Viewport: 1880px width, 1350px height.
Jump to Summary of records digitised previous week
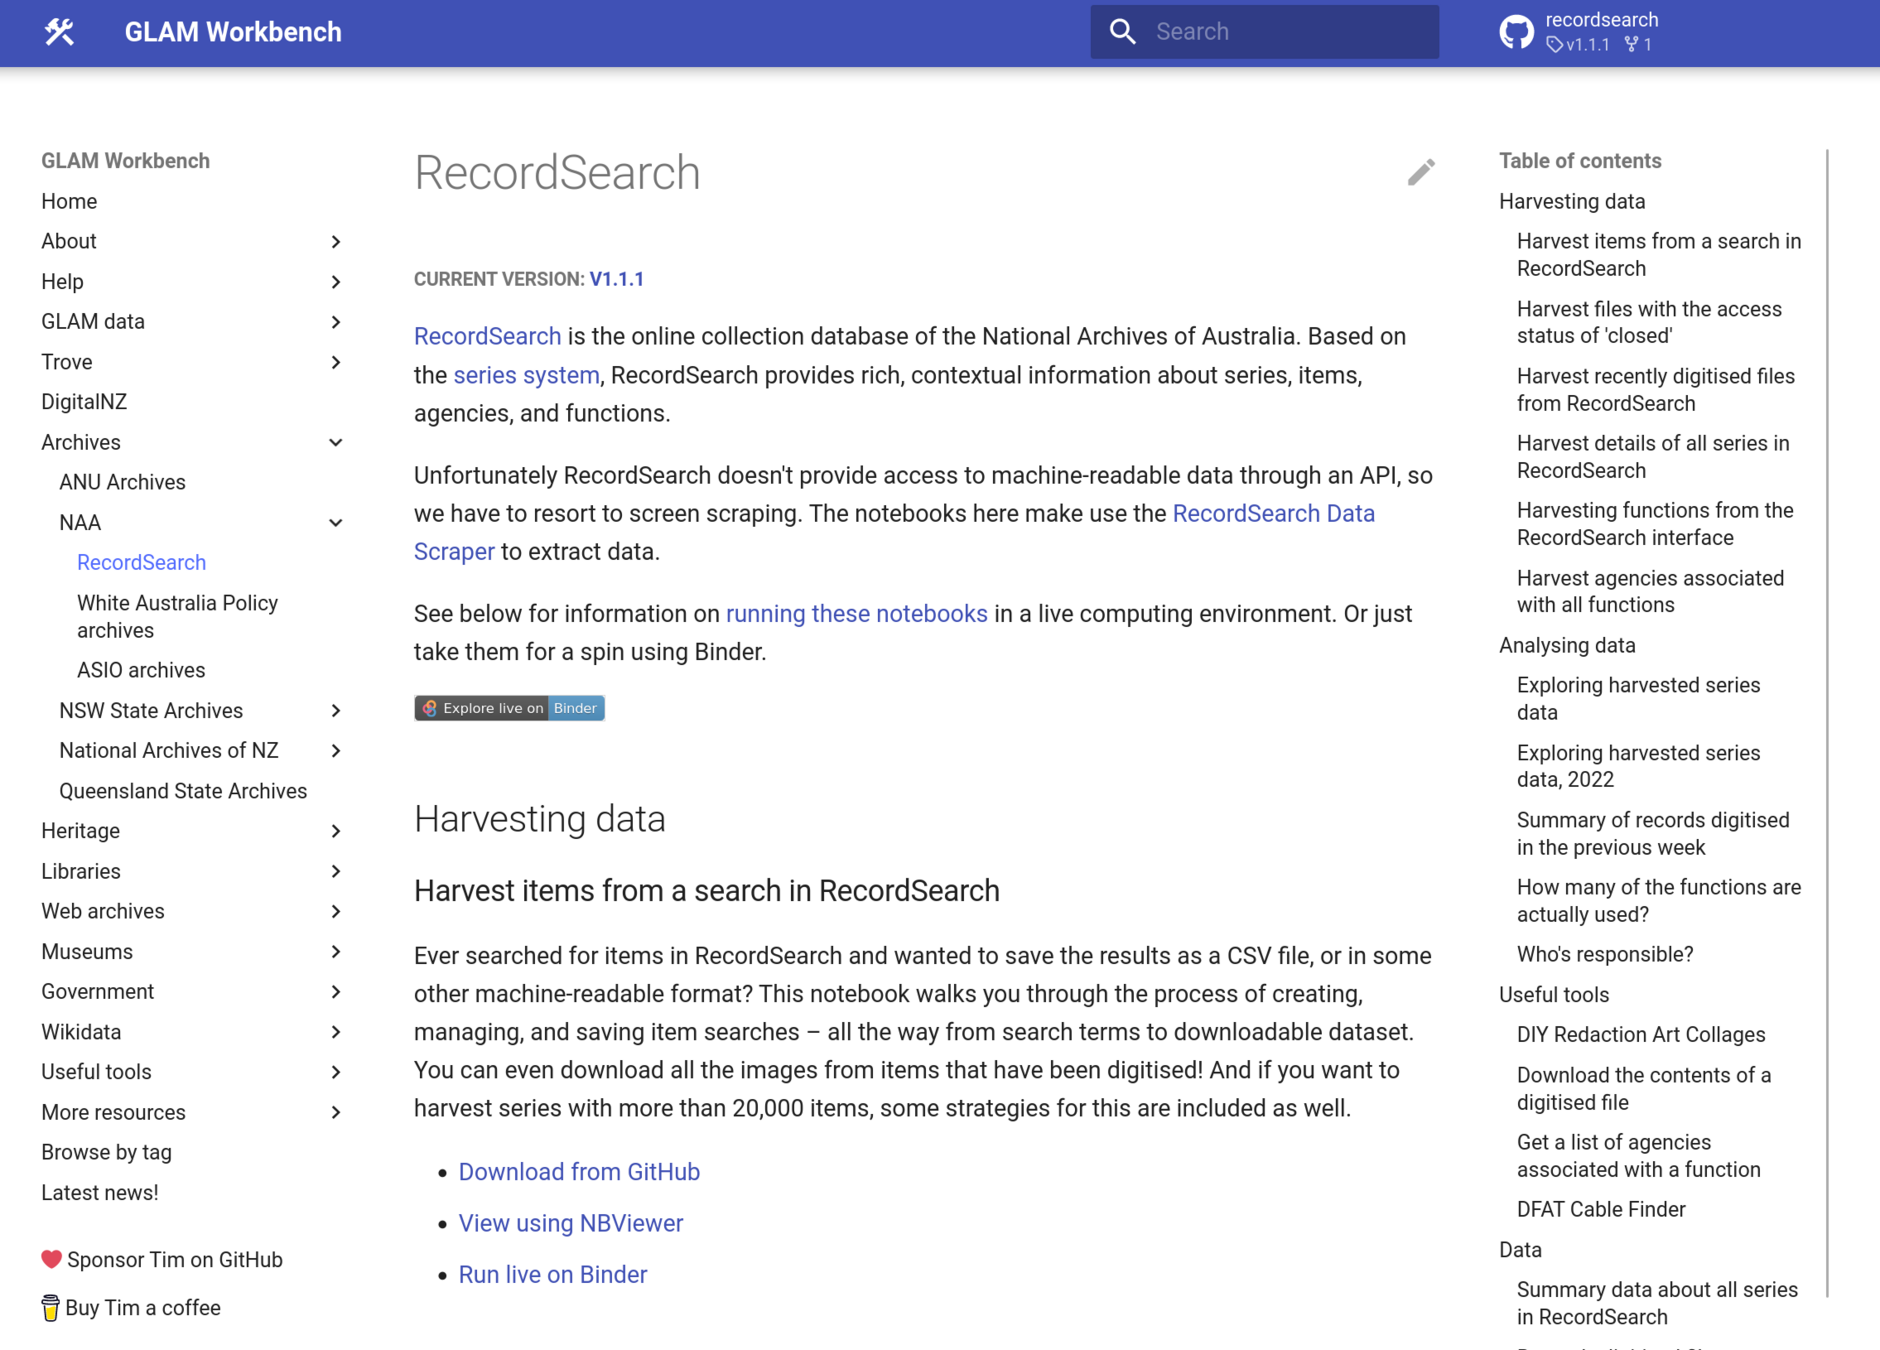(1653, 833)
